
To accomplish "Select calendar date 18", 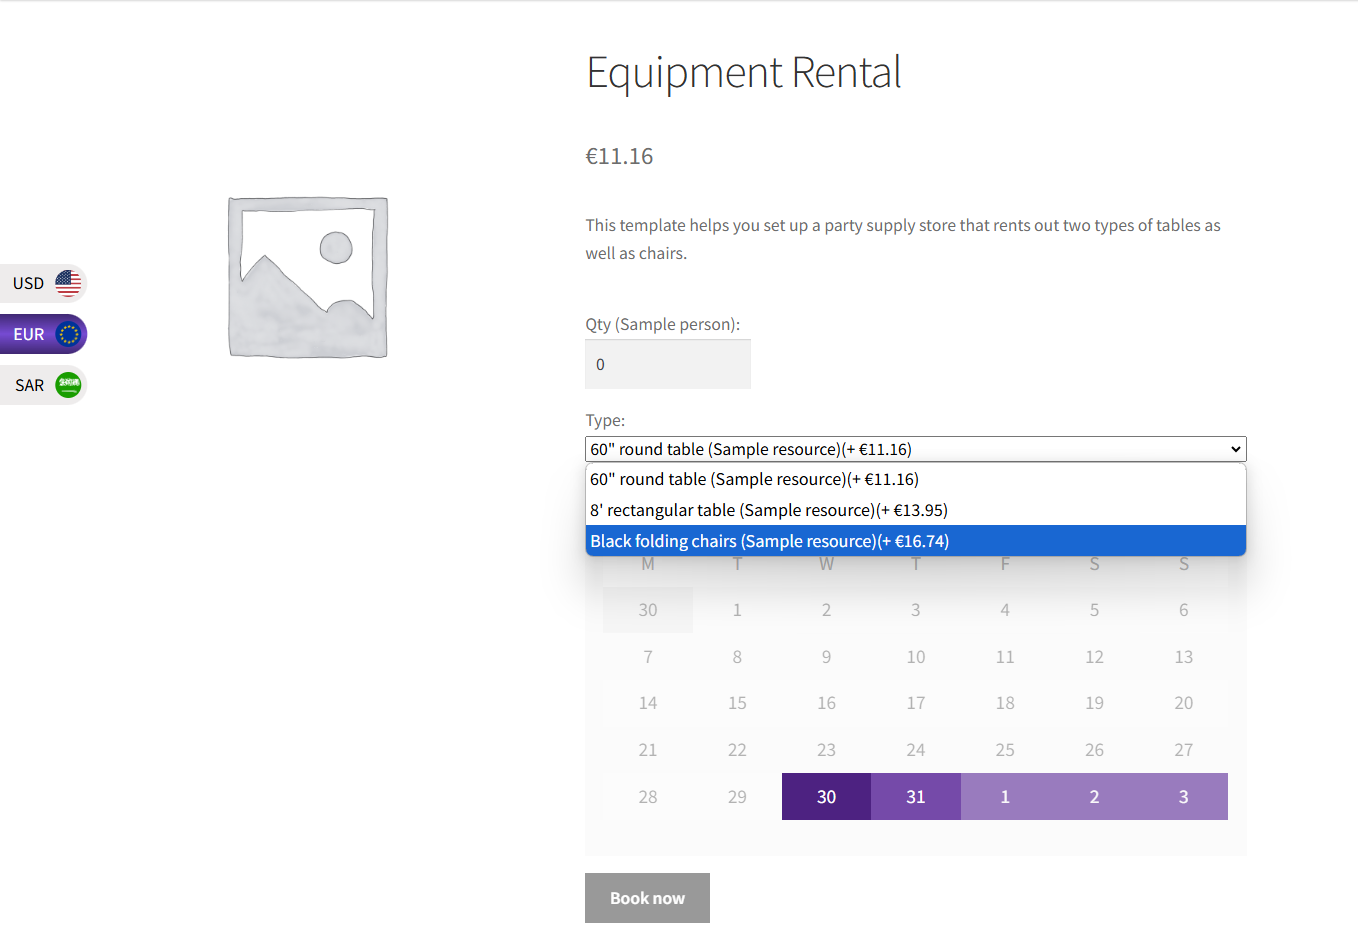I will (x=1005, y=703).
